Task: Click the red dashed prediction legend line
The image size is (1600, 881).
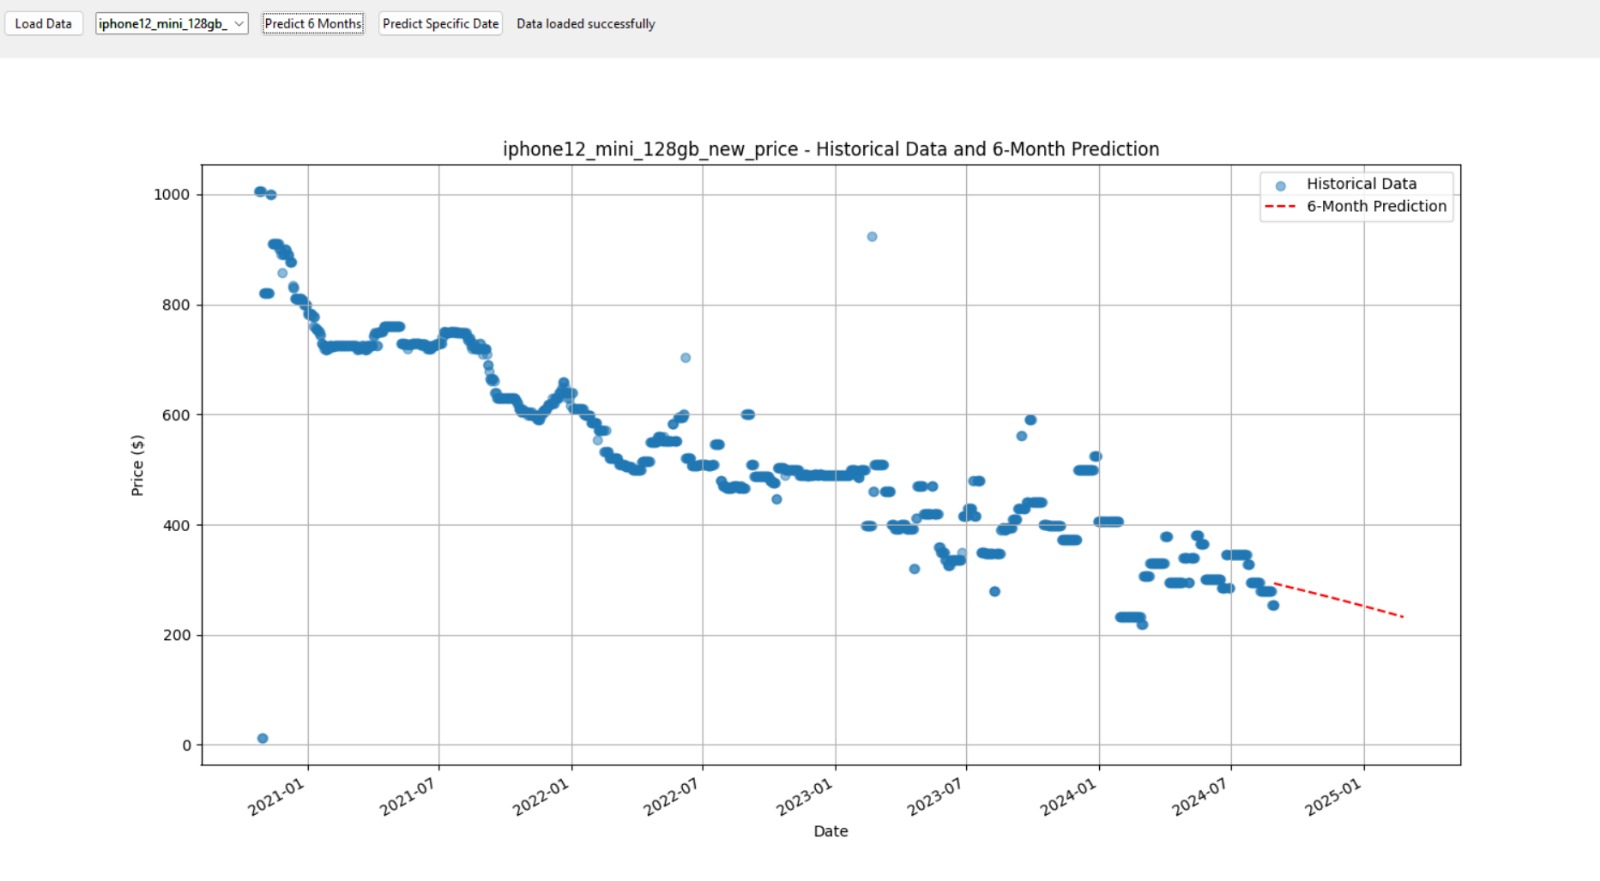Action: click(x=1280, y=207)
